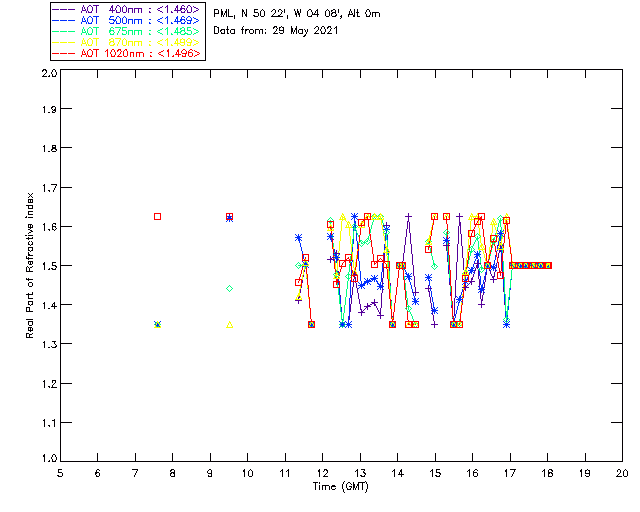This screenshot has height=512, width=640.
Task: Click the x-axis tick label 20
Action: 622,474
